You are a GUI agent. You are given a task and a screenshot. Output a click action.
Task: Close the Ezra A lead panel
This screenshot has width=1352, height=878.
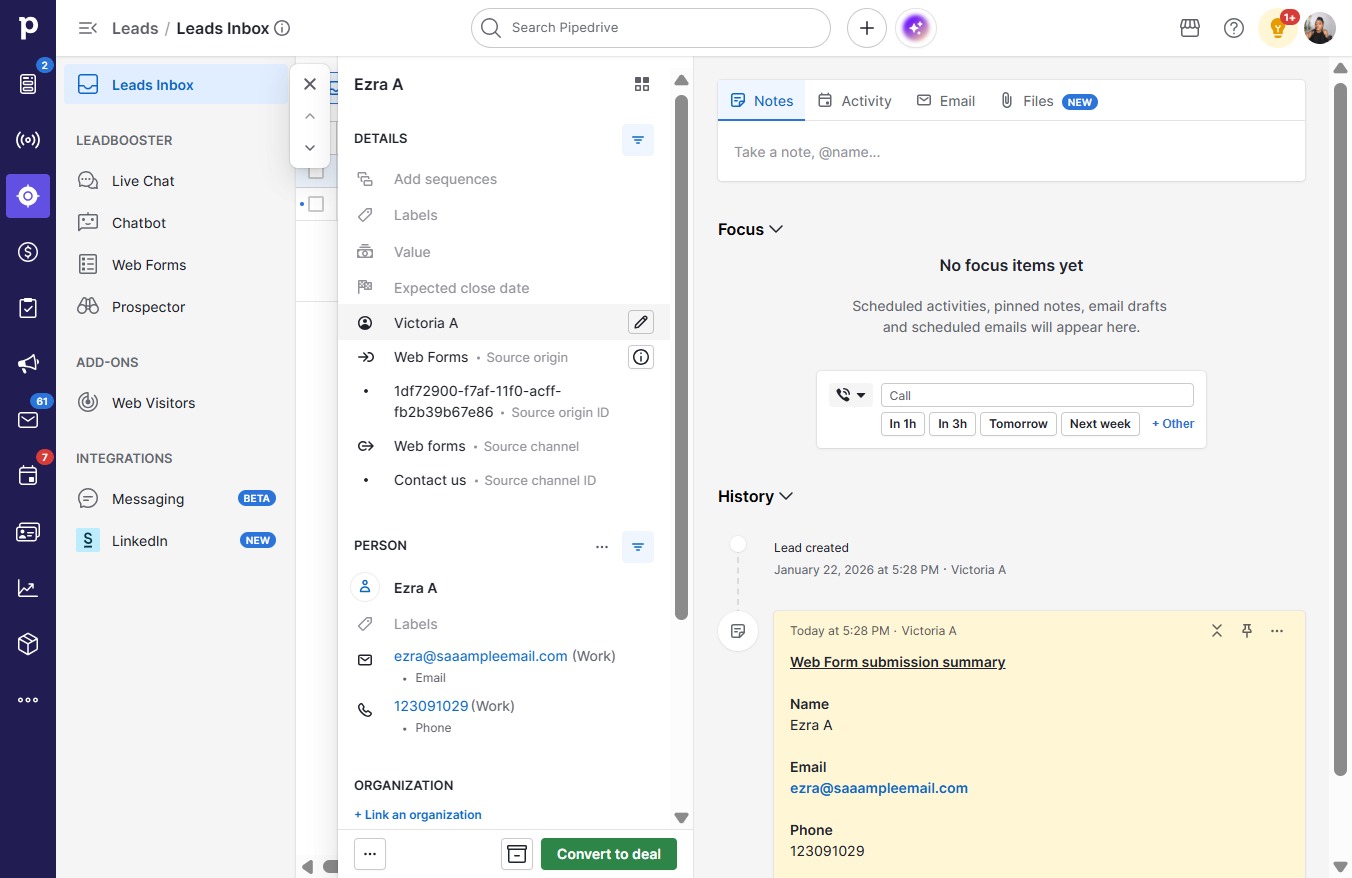point(310,84)
